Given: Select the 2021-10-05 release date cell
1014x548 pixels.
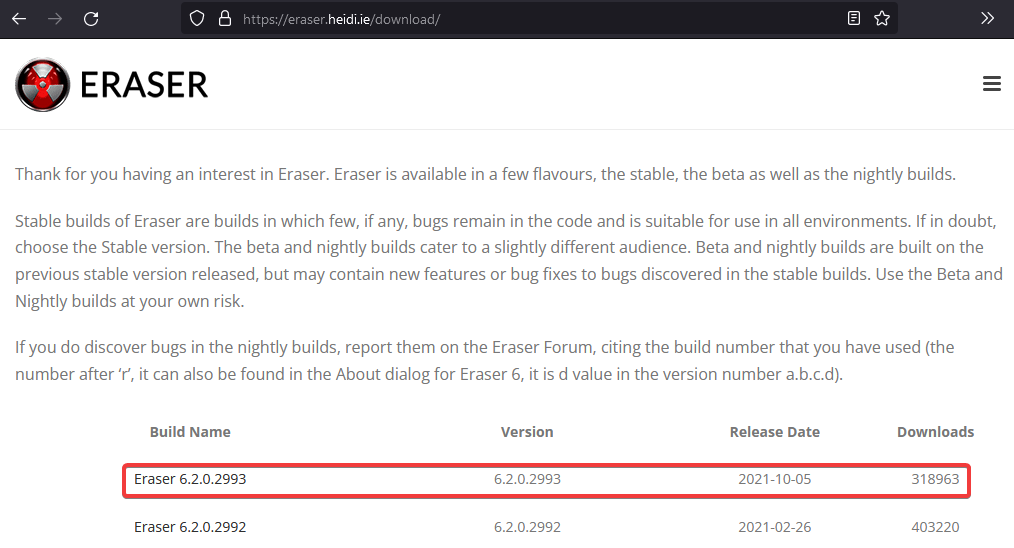Looking at the screenshot, I should tap(774, 479).
